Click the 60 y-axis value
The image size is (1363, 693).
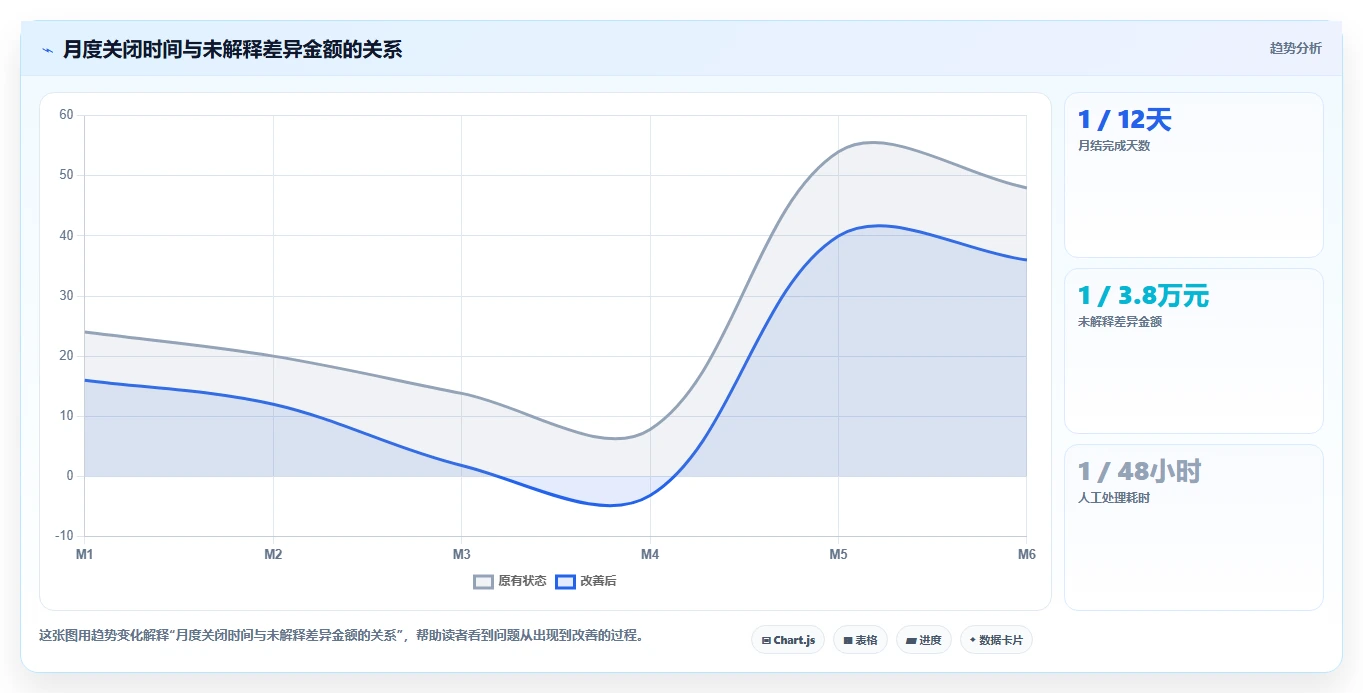[x=66, y=115]
